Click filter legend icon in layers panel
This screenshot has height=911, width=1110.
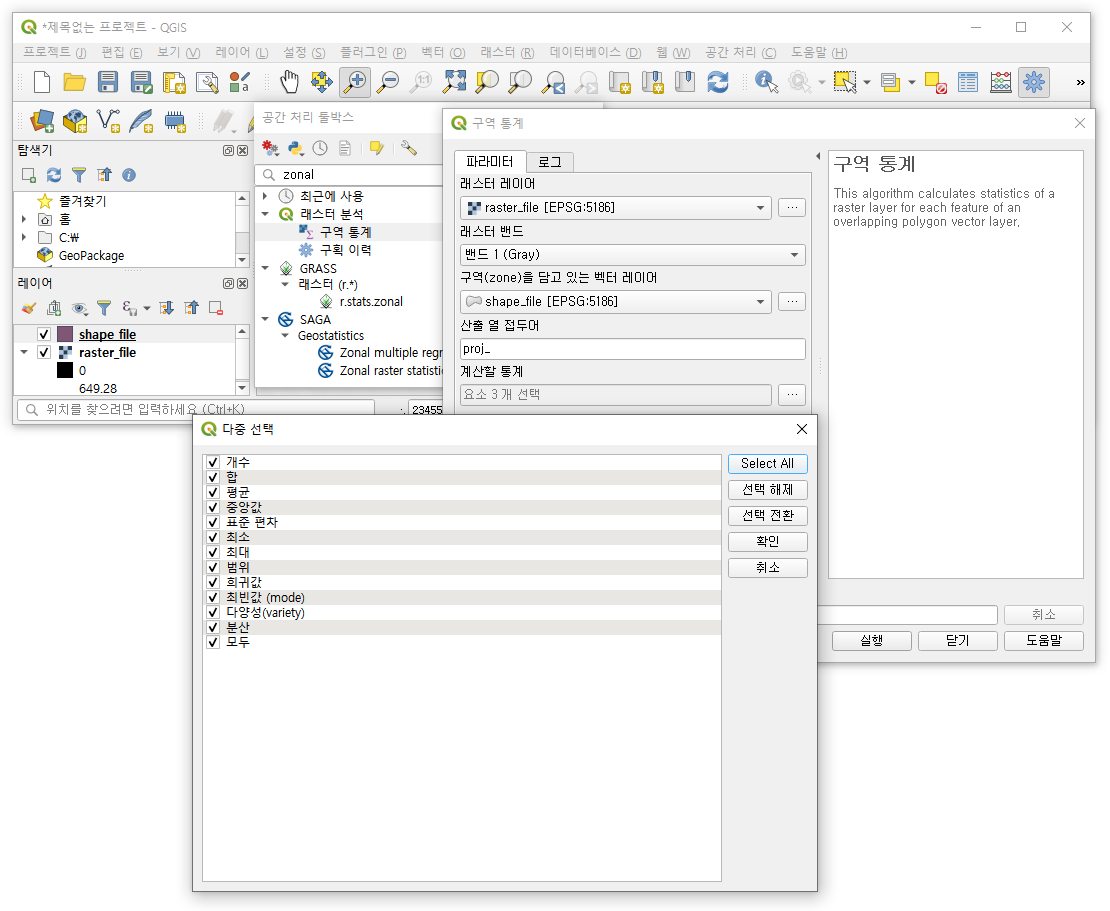pos(104,308)
